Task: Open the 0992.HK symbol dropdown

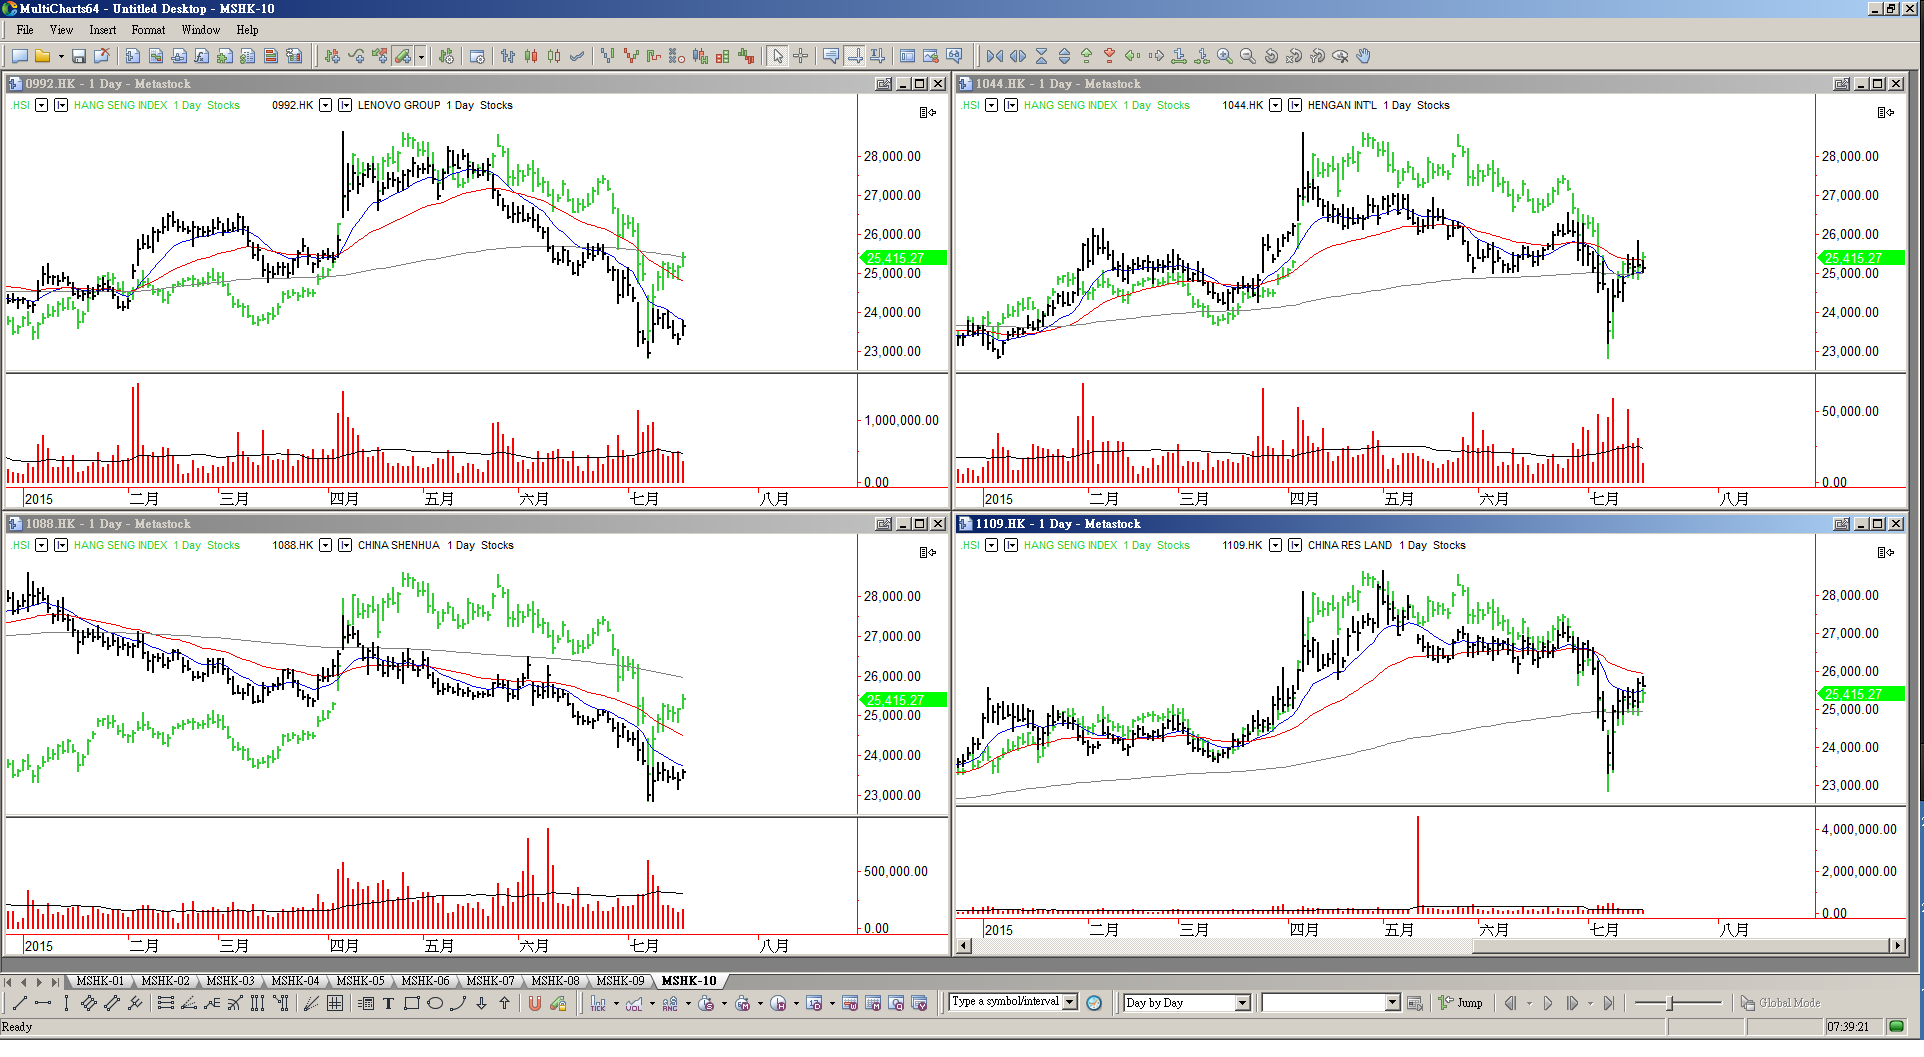Action: [325, 105]
